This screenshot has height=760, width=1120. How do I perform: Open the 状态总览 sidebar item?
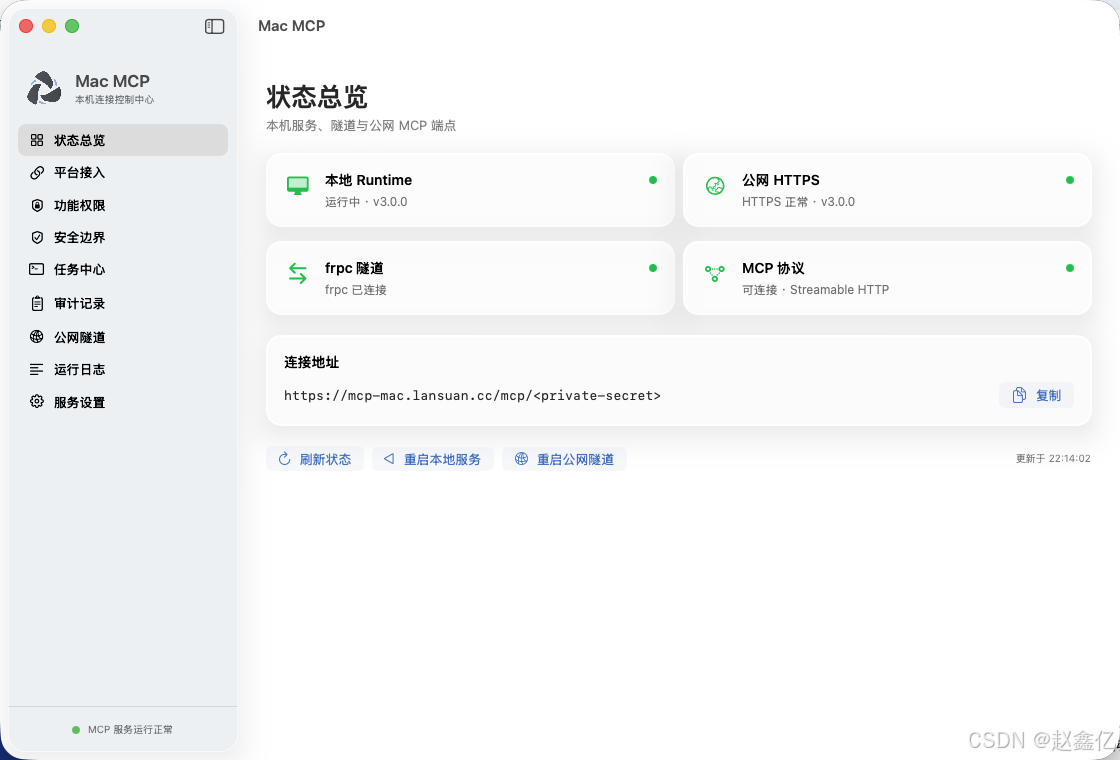[x=123, y=140]
